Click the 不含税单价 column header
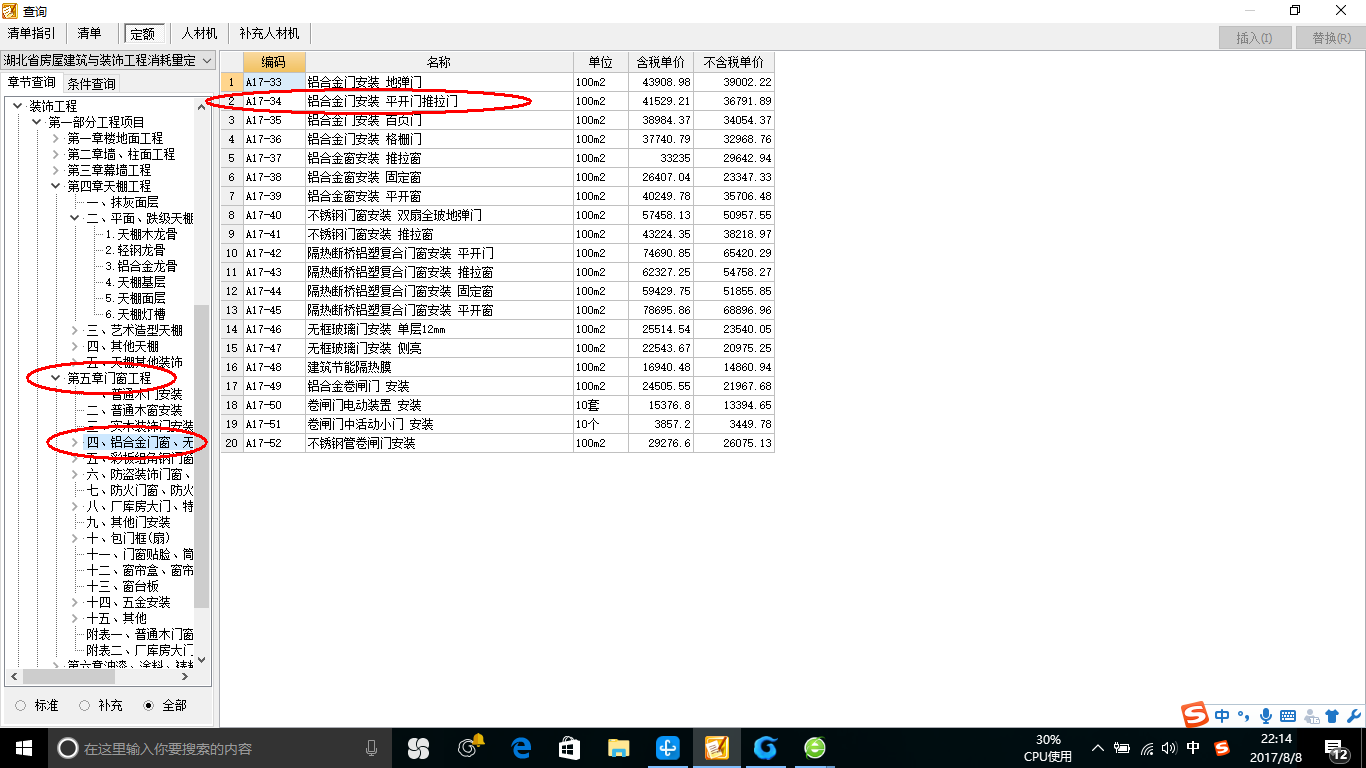1366x768 pixels. click(734, 62)
